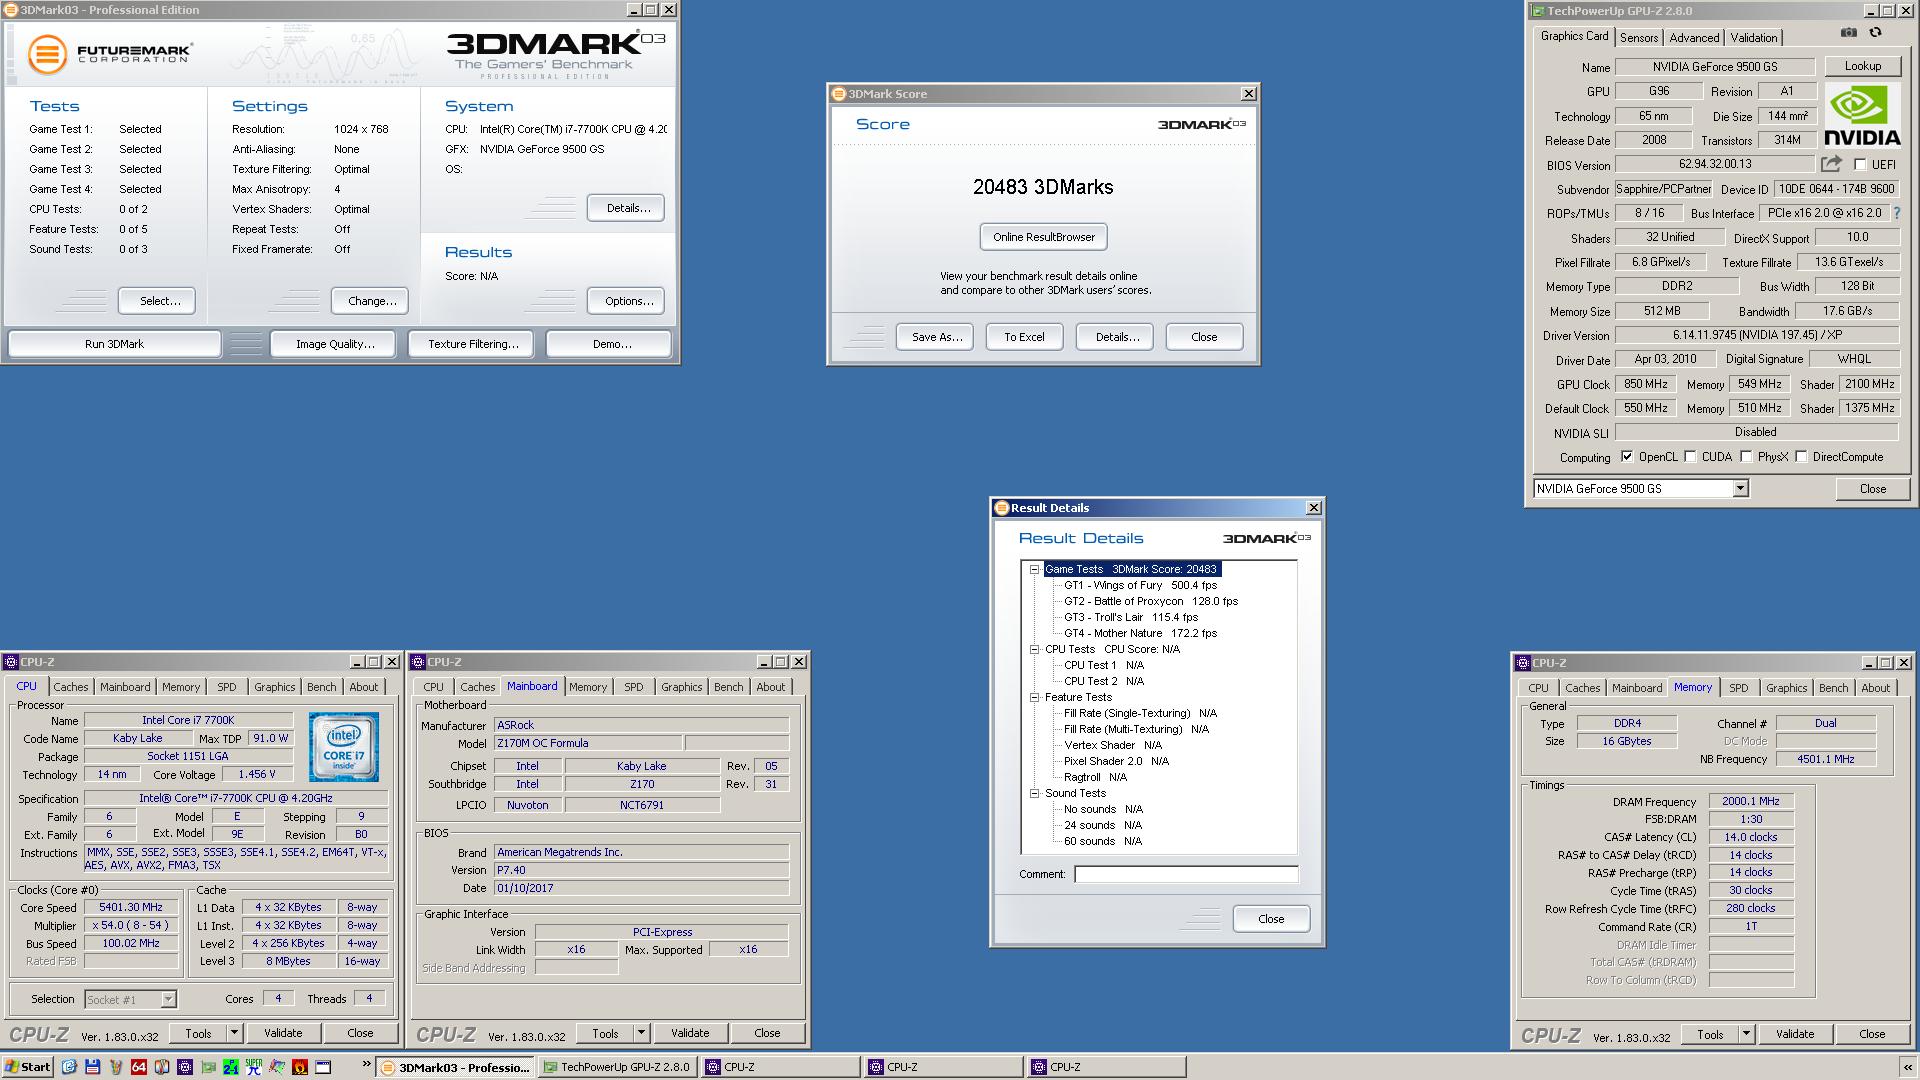
Task: Click Texture Filtering button in 3DMark03
Action: tap(473, 344)
